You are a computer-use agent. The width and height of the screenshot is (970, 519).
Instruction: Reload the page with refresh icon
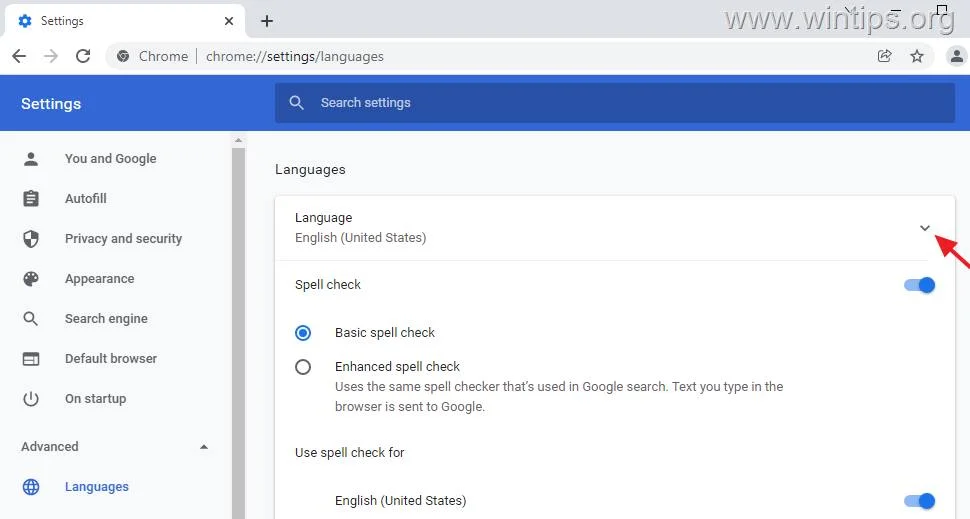click(83, 56)
